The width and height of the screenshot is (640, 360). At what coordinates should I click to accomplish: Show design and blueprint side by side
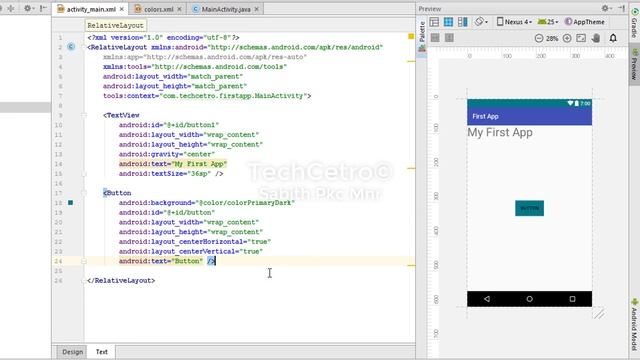pyautogui.click(x=462, y=22)
